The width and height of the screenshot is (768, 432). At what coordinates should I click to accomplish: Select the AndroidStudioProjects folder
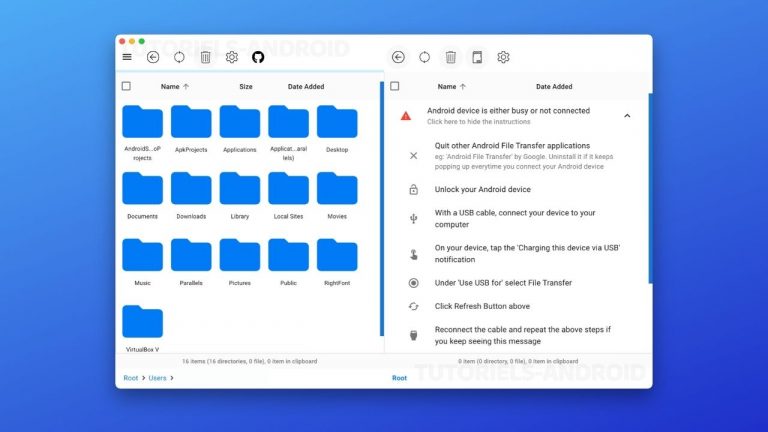click(x=143, y=133)
